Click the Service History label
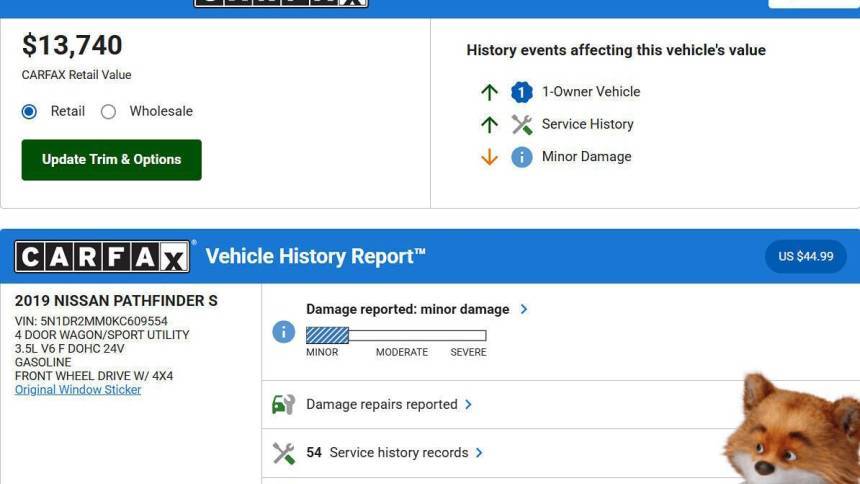The image size is (860, 484). pyautogui.click(x=587, y=124)
